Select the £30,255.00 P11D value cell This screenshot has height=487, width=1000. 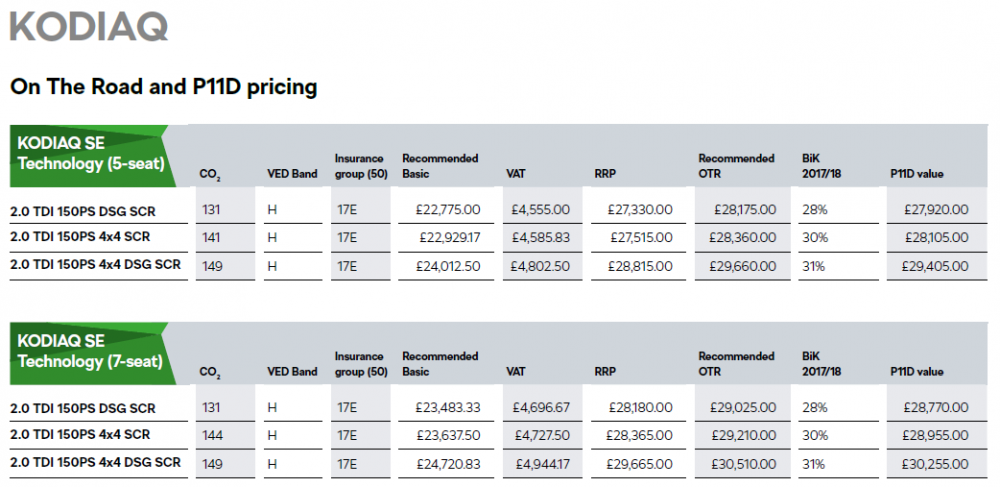[935, 464]
